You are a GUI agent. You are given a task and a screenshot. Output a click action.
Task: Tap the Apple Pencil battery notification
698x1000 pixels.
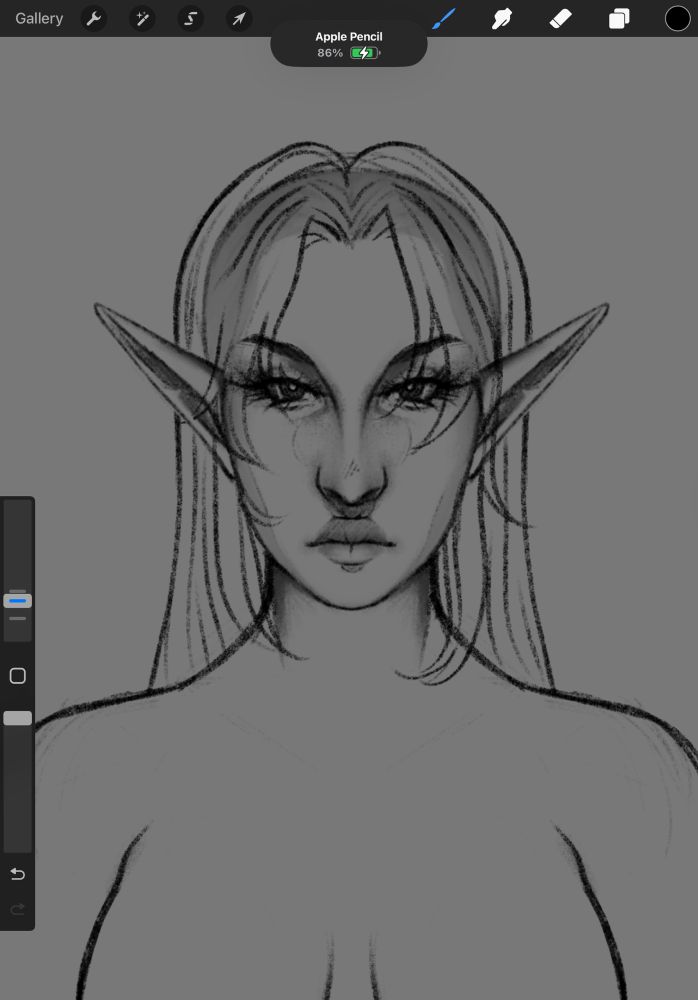(348, 45)
